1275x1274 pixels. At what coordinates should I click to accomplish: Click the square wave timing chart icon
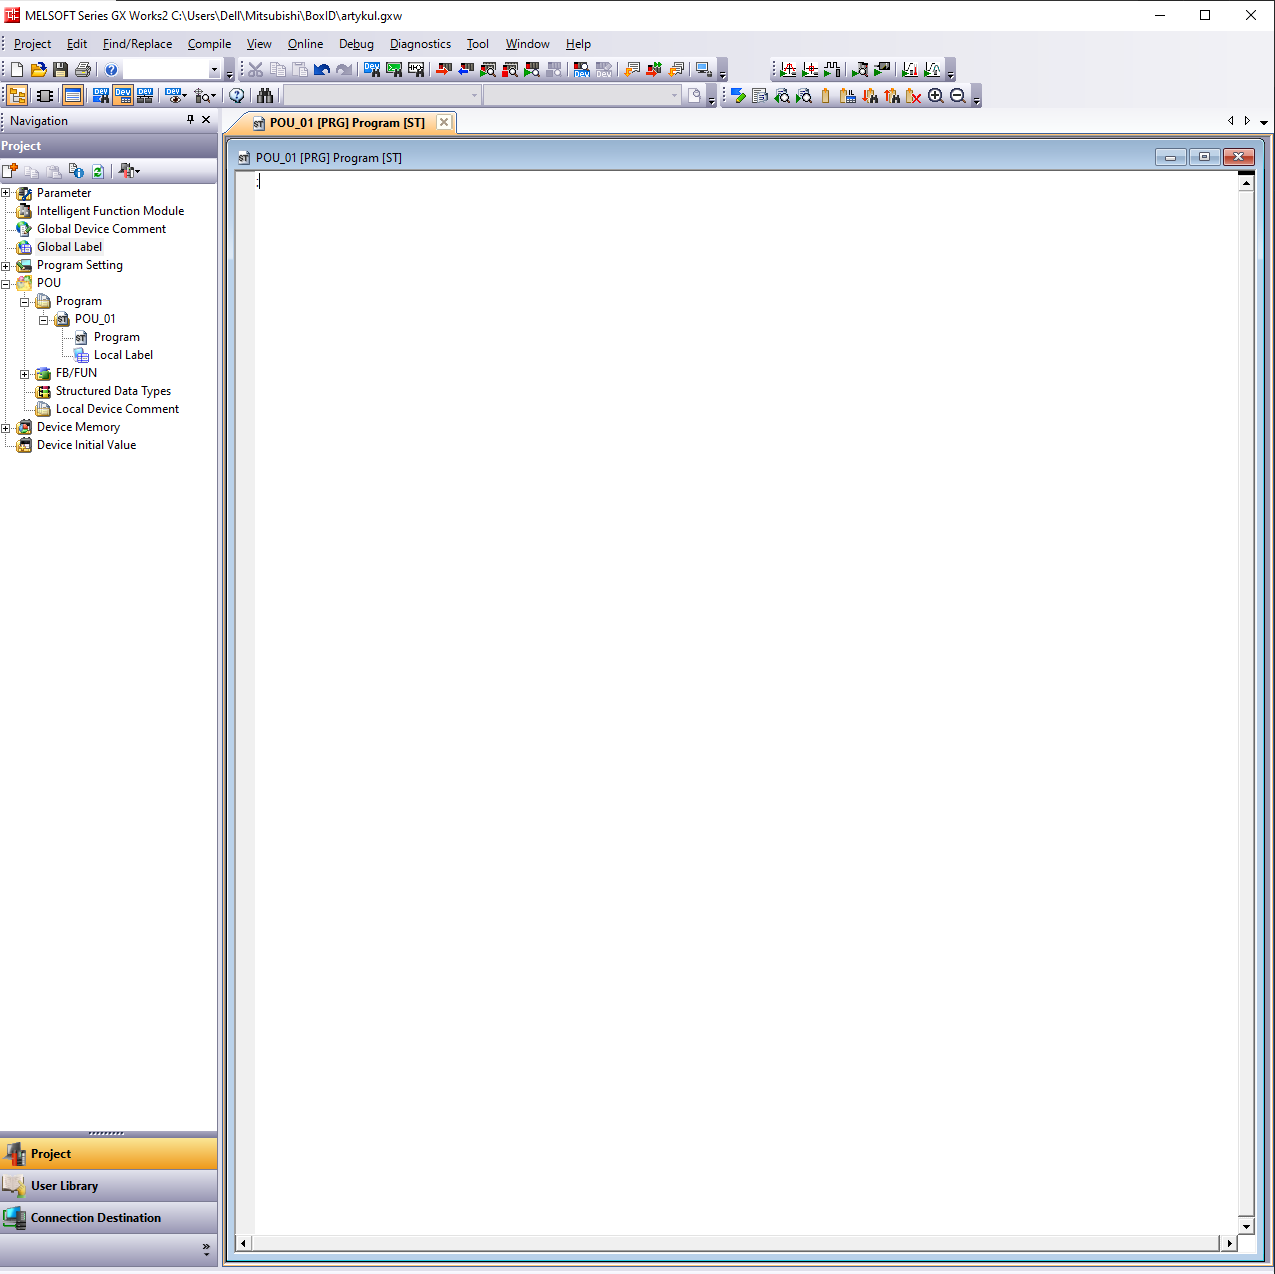click(832, 70)
